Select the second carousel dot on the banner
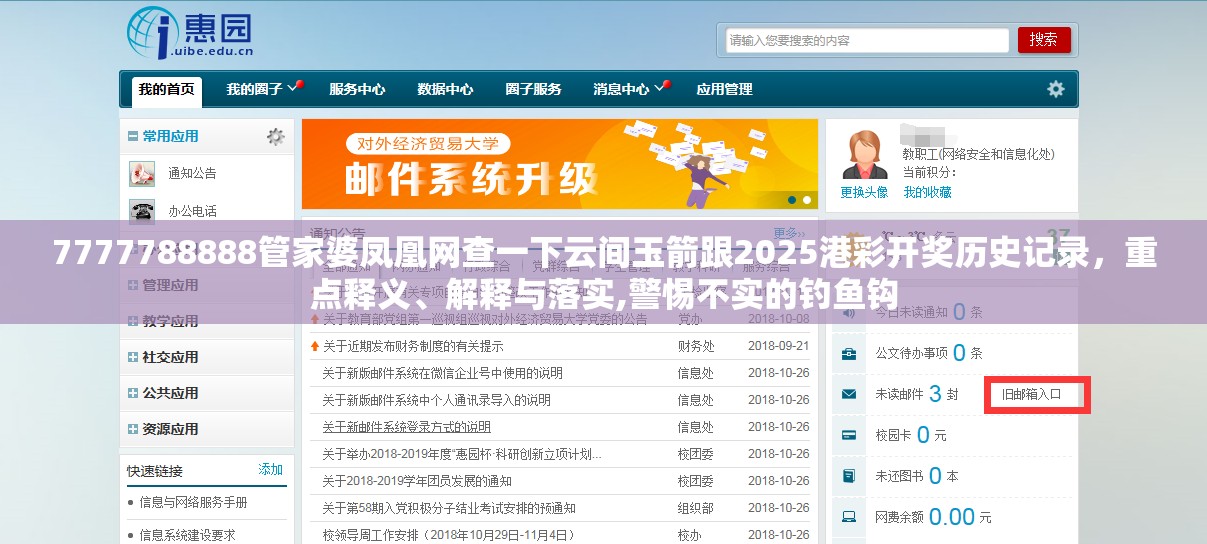Screen dimensions: 1207x544 pos(807,199)
